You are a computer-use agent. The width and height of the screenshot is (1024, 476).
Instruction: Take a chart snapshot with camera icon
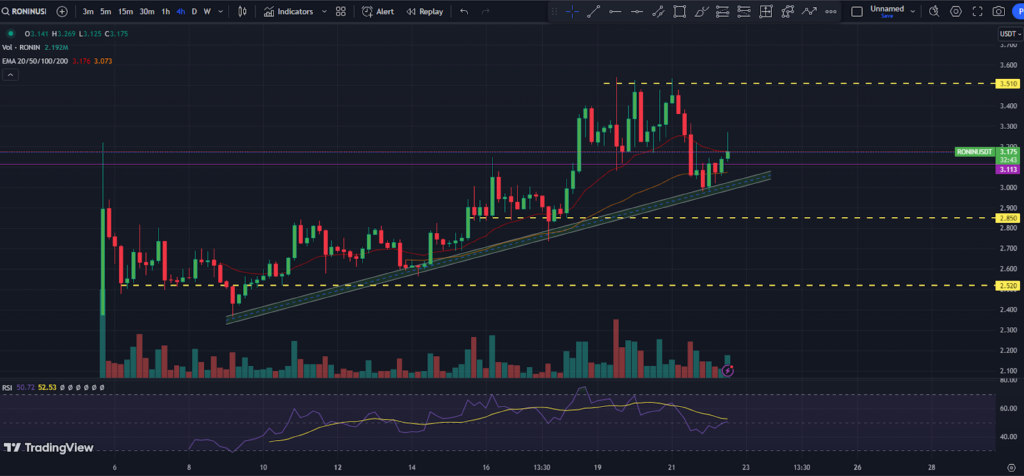point(999,11)
